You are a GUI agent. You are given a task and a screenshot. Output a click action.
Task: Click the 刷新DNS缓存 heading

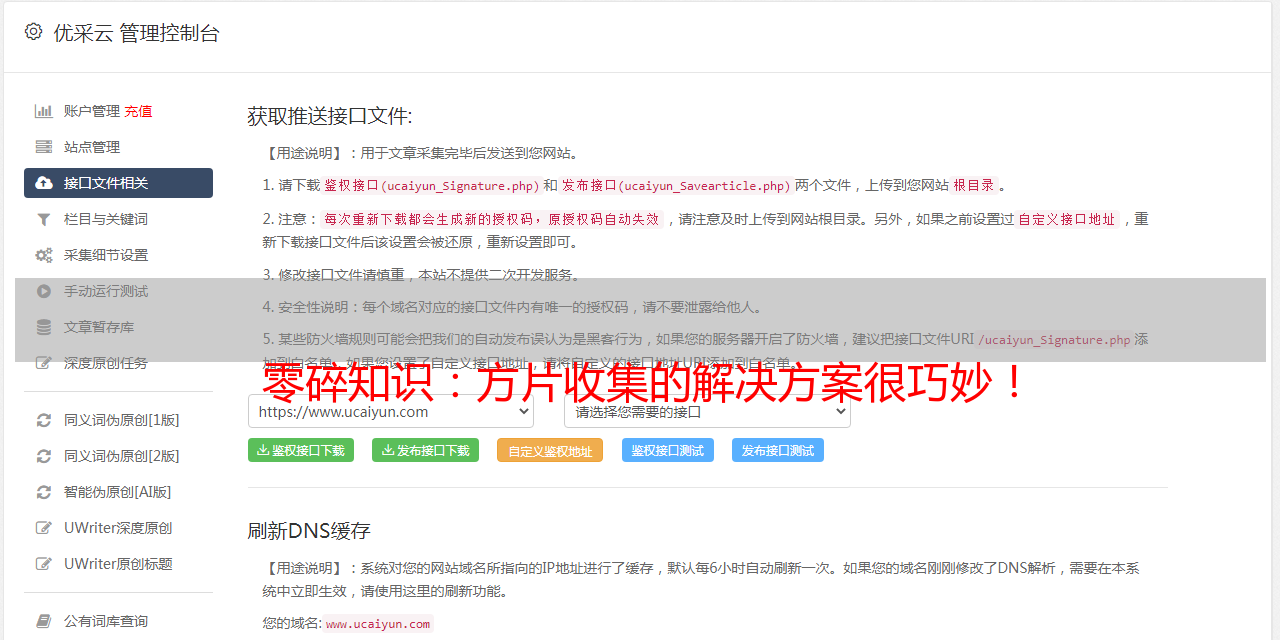point(309,531)
